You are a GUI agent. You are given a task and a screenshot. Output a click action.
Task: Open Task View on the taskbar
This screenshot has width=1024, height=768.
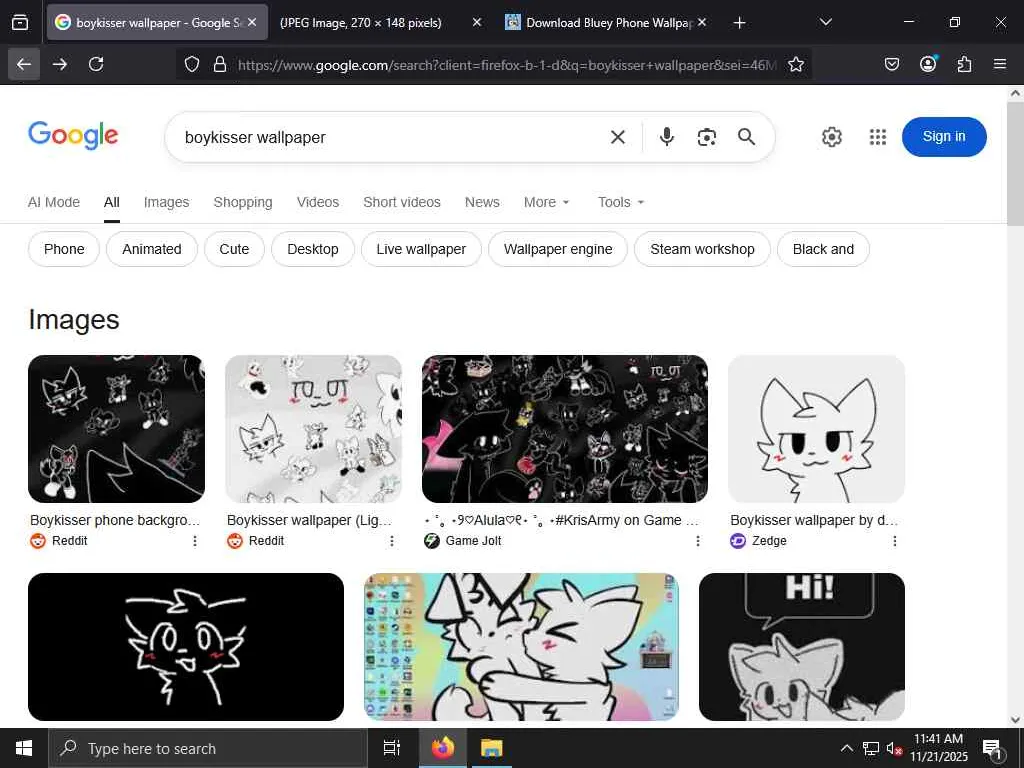(x=391, y=748)
